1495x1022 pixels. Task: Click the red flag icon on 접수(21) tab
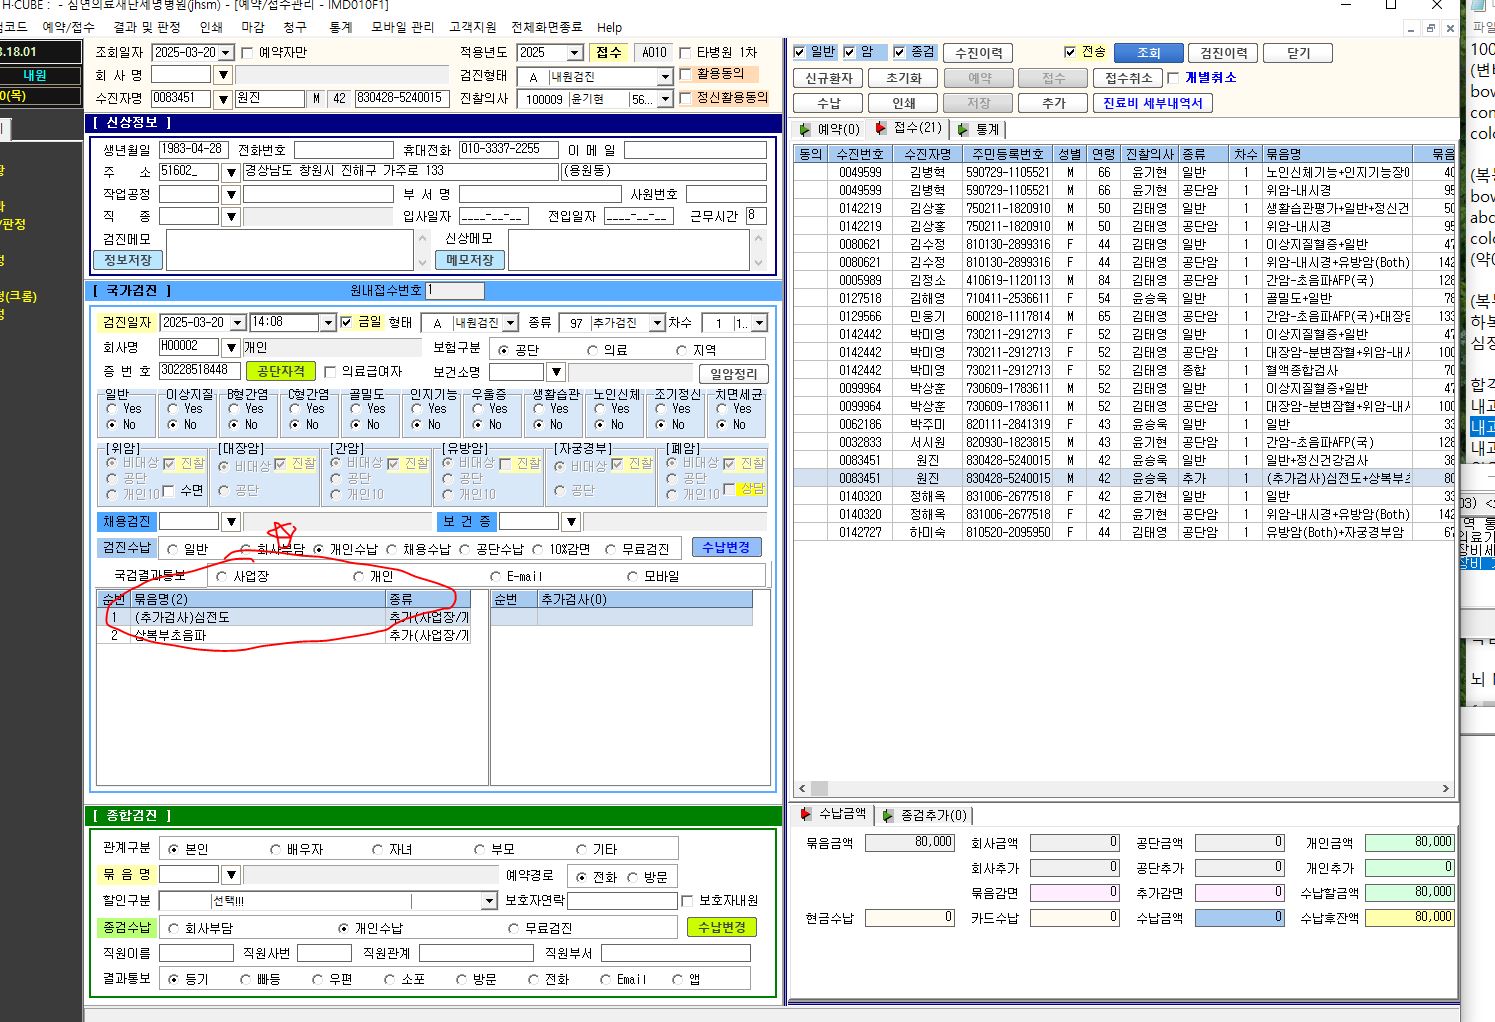[880, 129]
